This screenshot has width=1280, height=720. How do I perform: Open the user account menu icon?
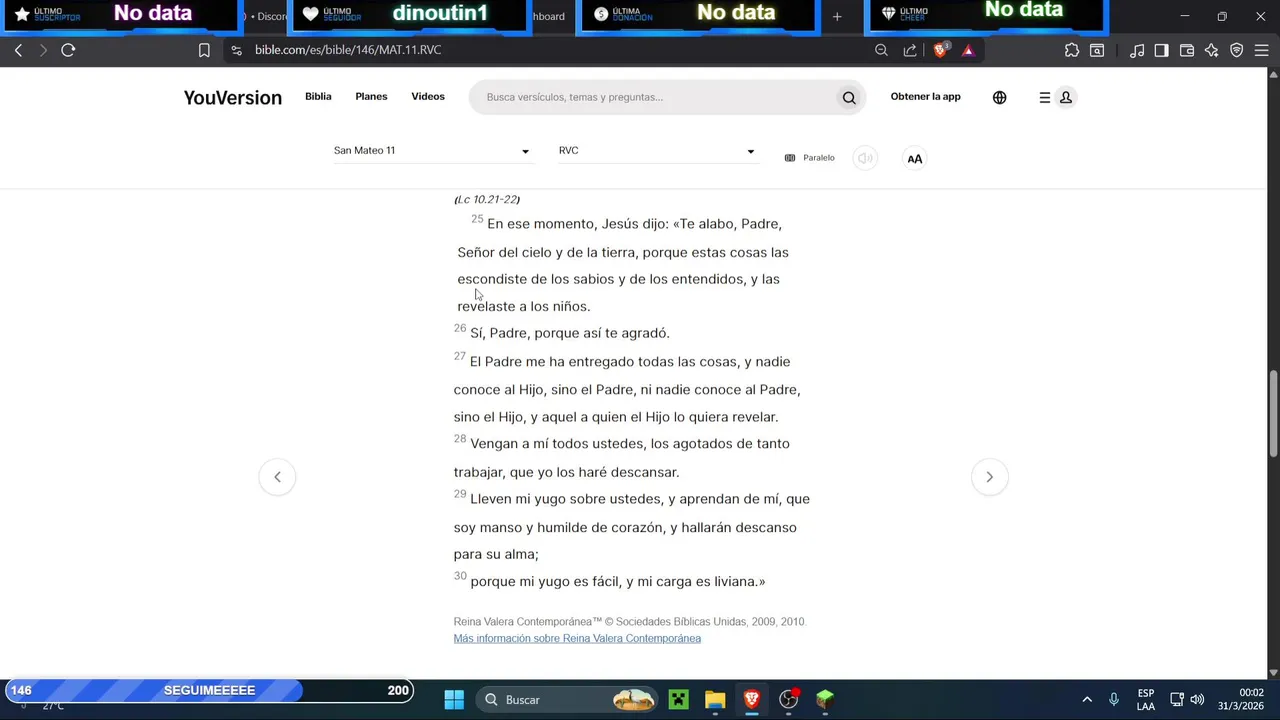click(x=1066, y=97)
